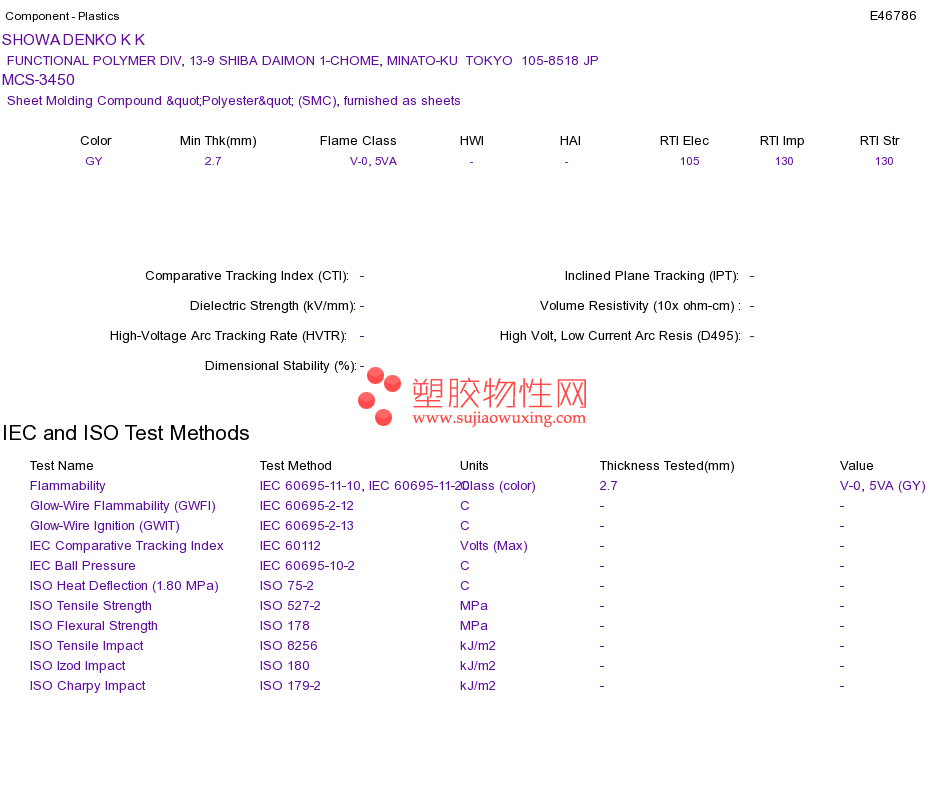Viewport: 950px width, 800px height.
Task: Open the 'Glow-Wire Flammability (GWFI)' link
Action: pyautogui.click(x=123, y=506)
